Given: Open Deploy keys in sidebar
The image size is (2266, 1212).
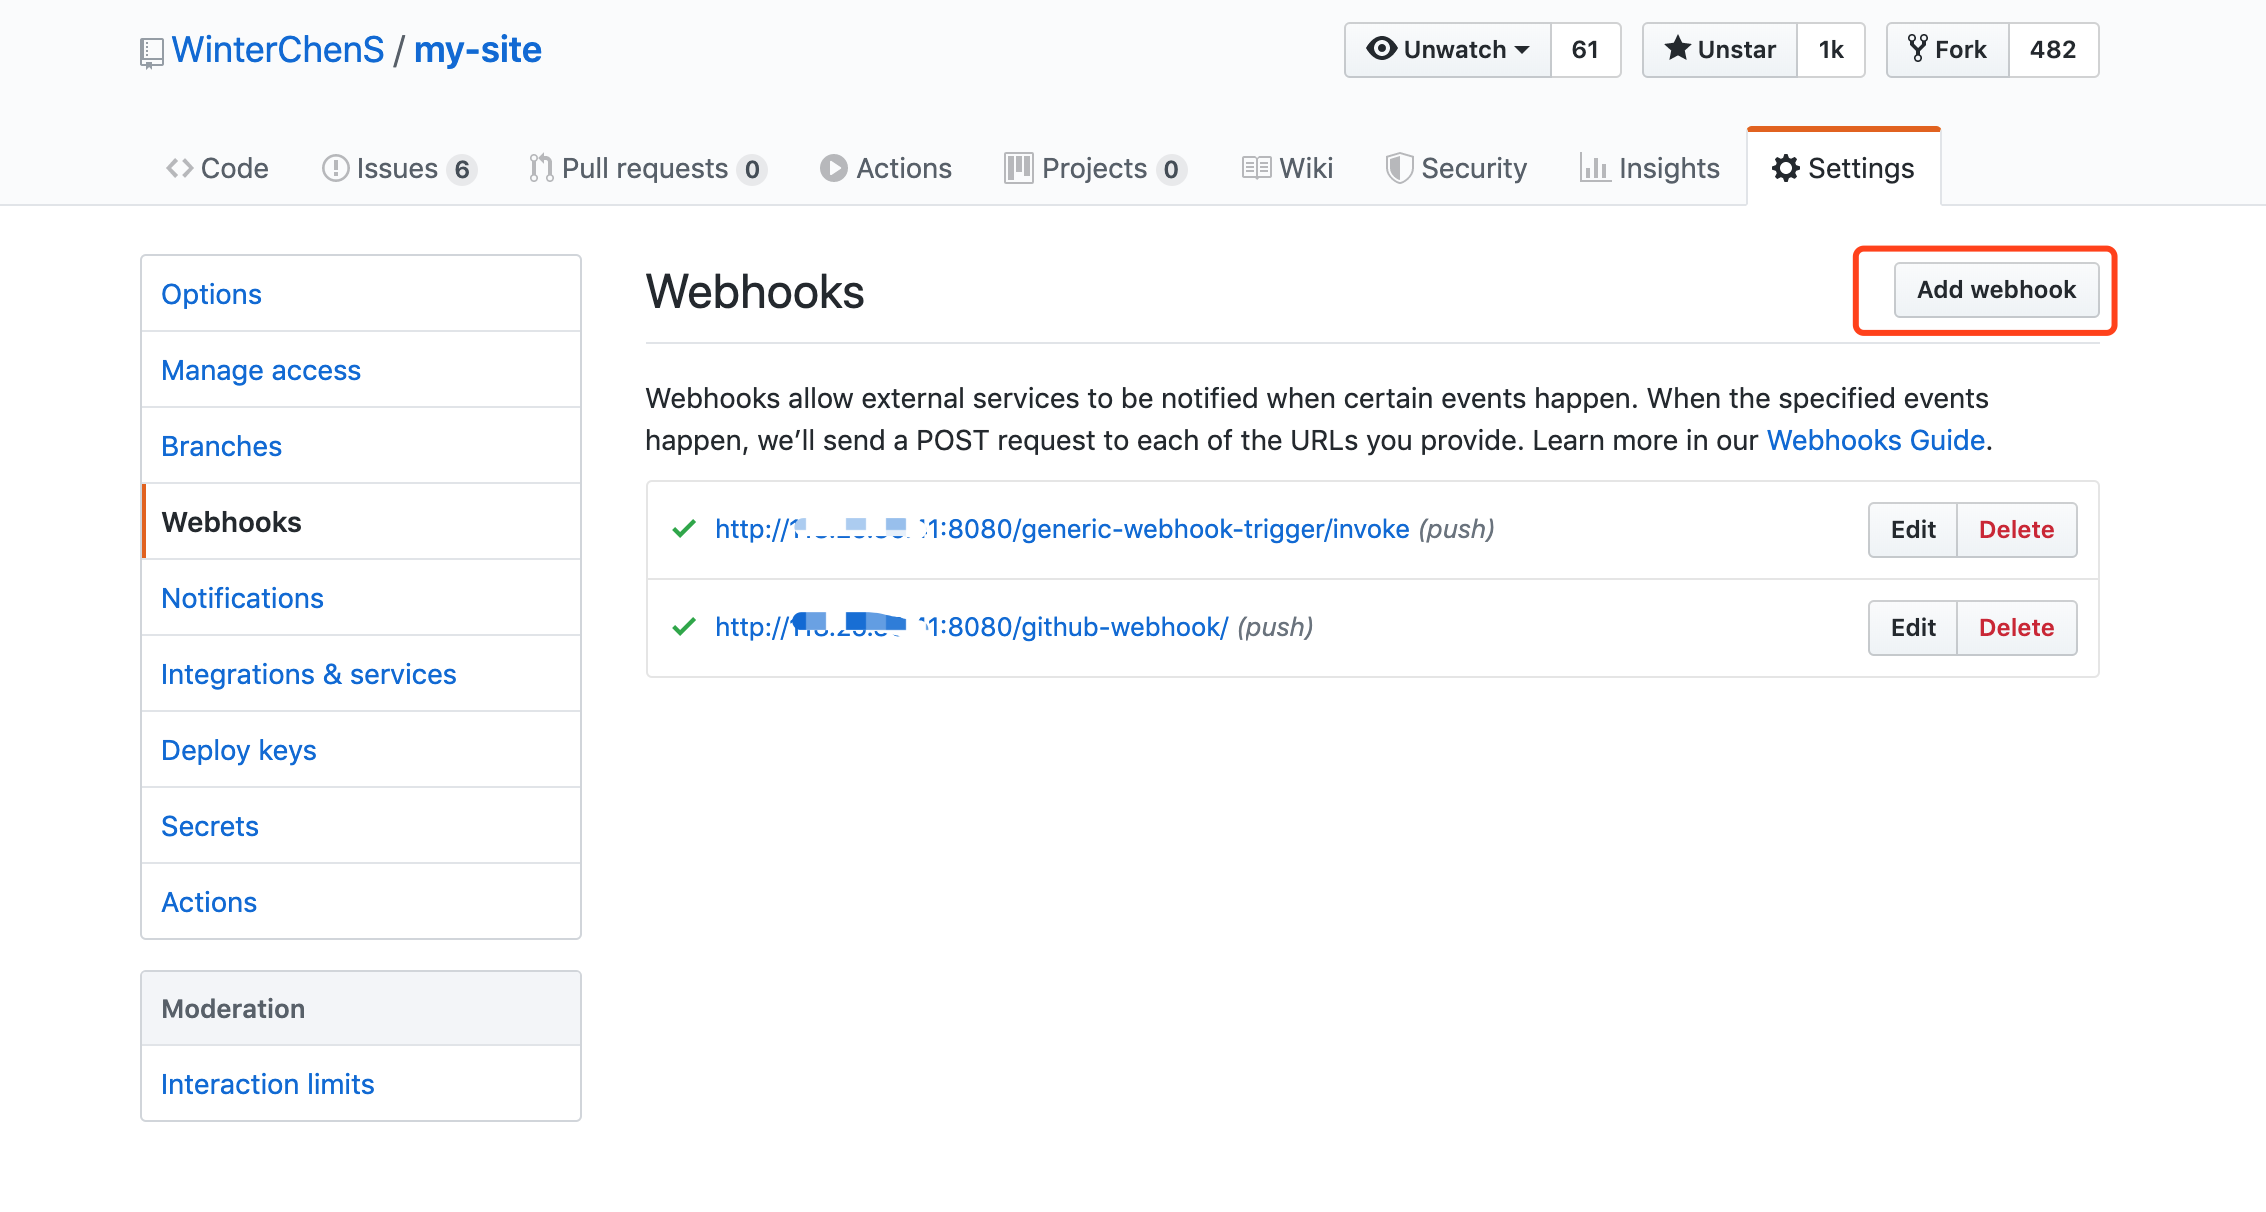Looking at the screenshot, I should tap(239, 750).
